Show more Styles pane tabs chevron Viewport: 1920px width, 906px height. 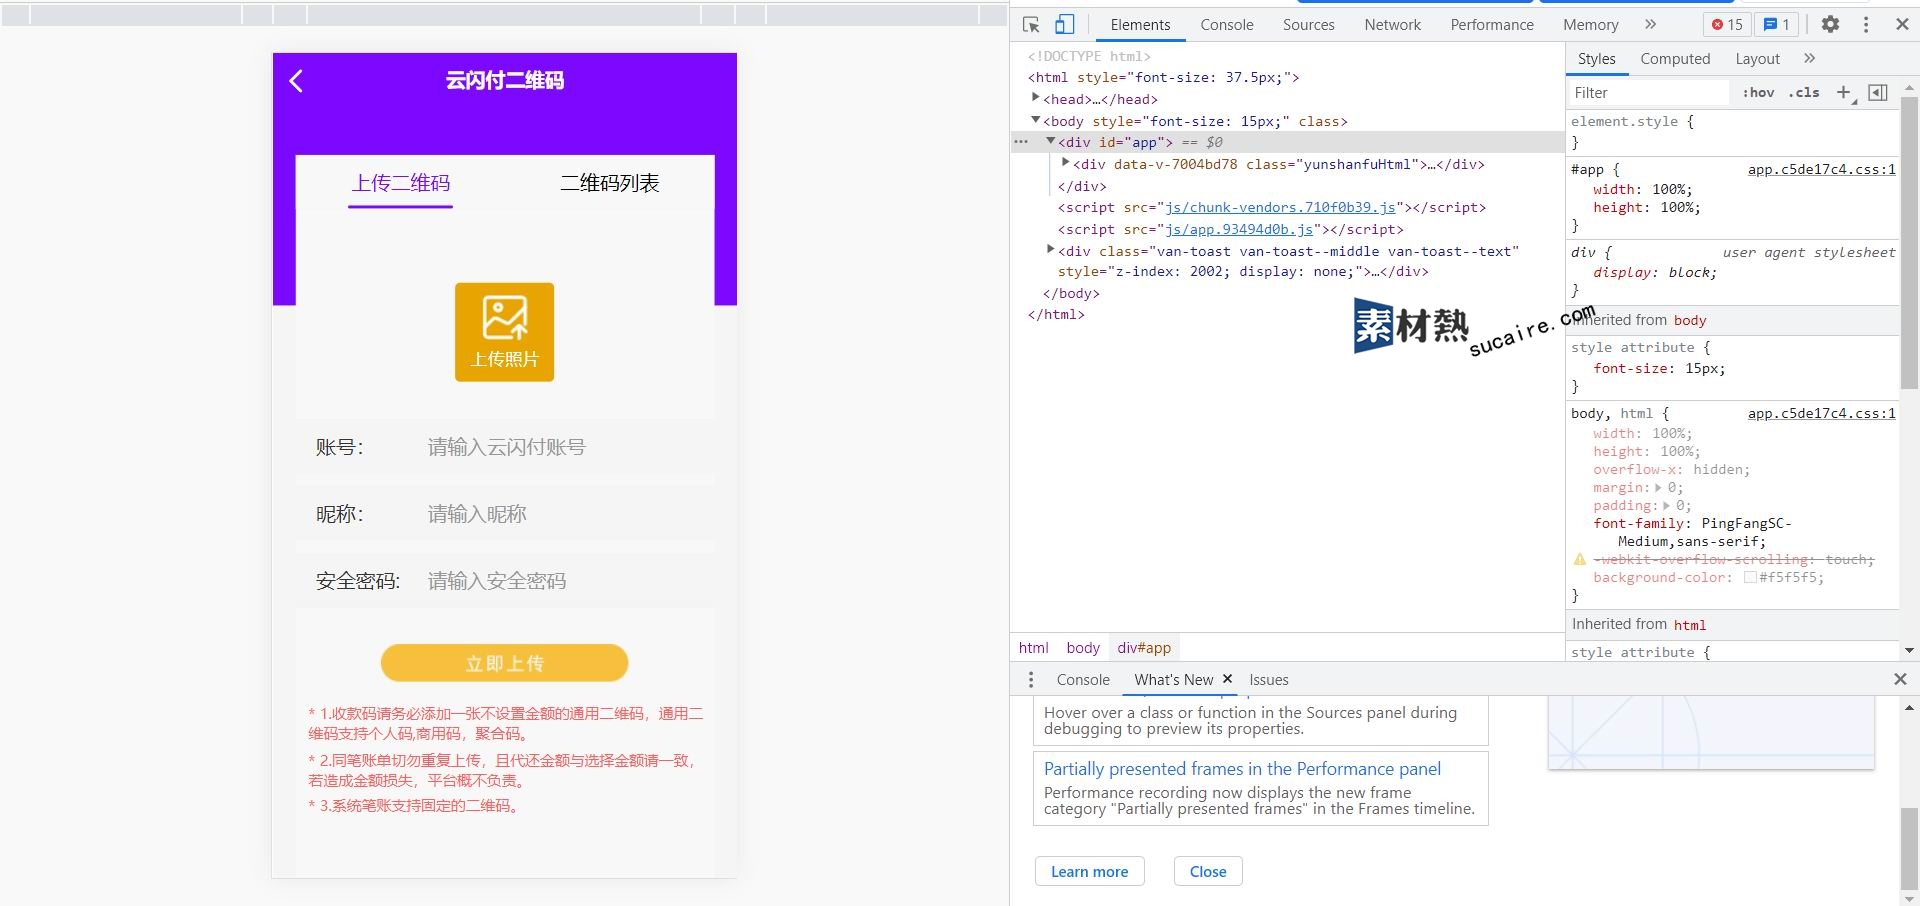coord(1809,59)
